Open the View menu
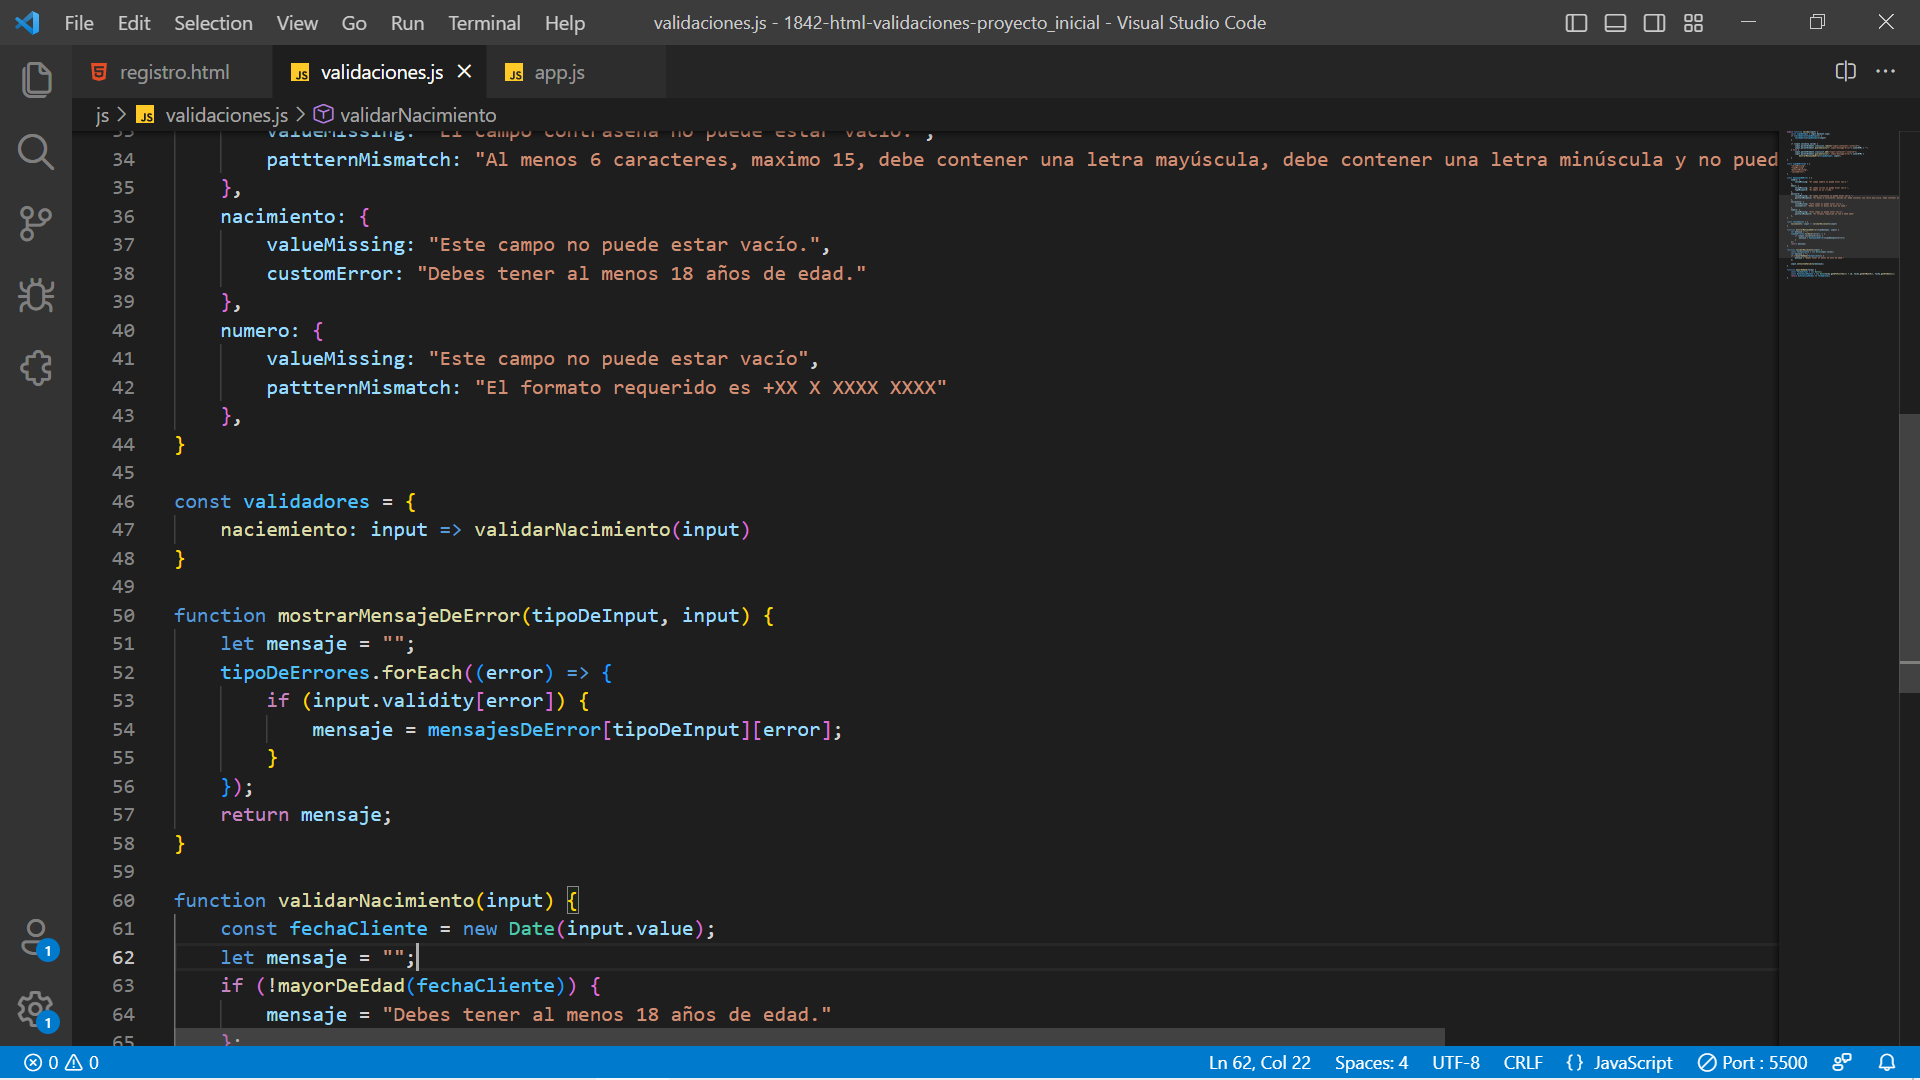The width and height of the screenshot is (1920, 1080). coord(297,23)
